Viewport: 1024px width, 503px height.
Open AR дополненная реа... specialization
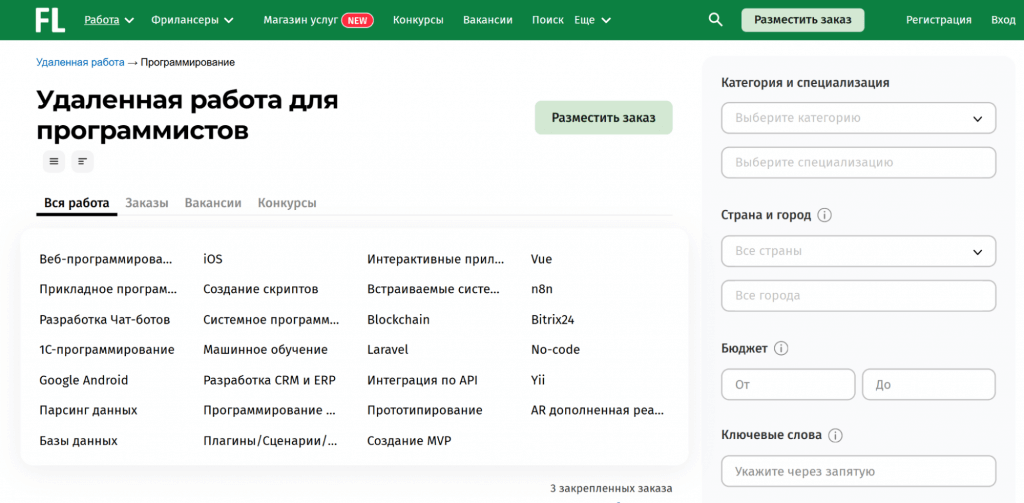coord(598,410)
